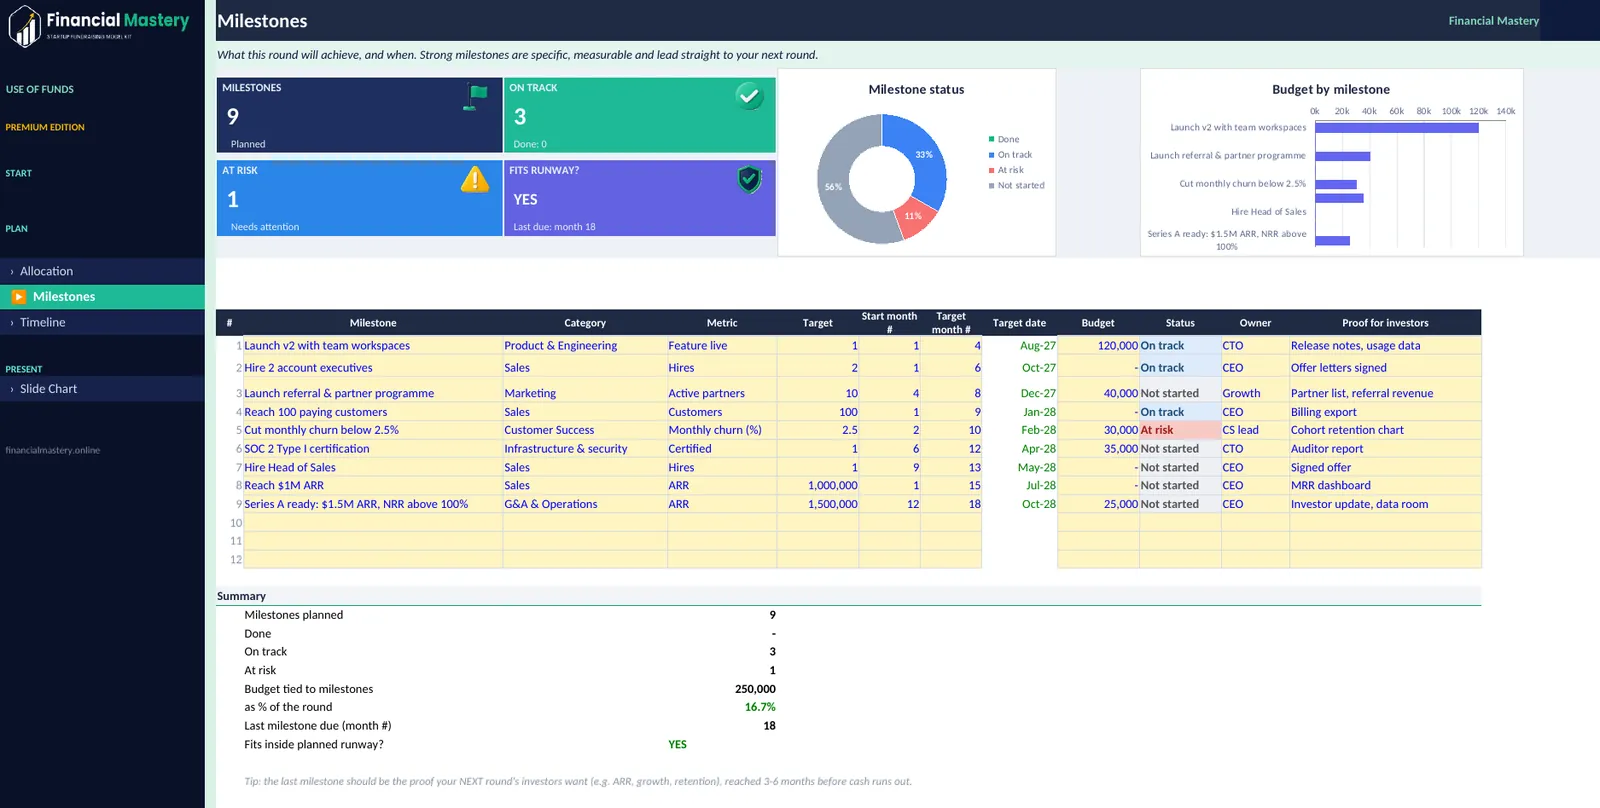Select 'Monthly churn (%)' metric cell
This screenshot has width=1600, height=808.
tap(722, 430)
